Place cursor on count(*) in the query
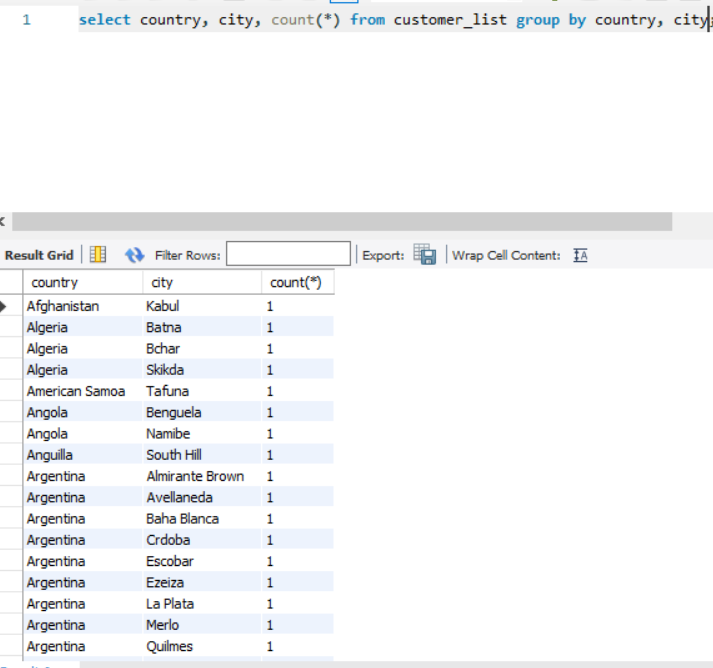 coord(306,20)
